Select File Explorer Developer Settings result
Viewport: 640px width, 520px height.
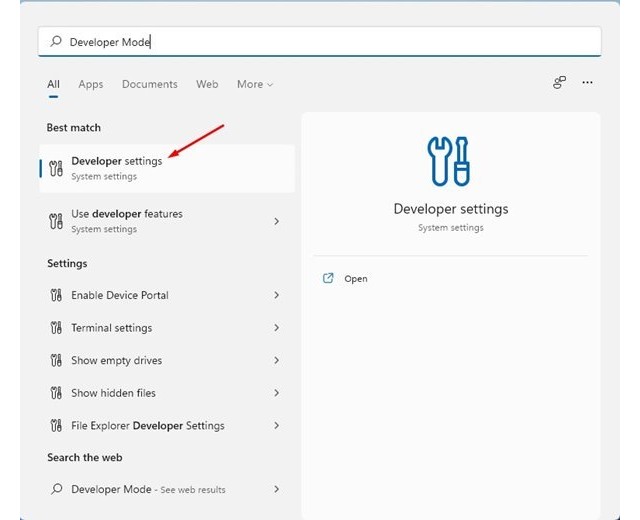tap(167, 425)
